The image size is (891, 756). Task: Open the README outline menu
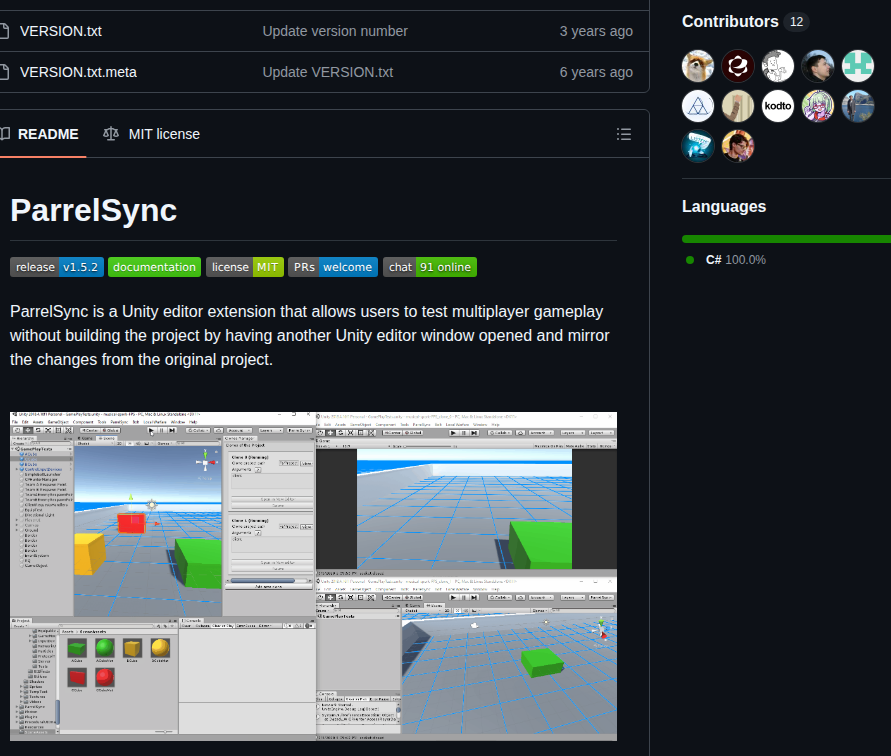coord(624,134)
